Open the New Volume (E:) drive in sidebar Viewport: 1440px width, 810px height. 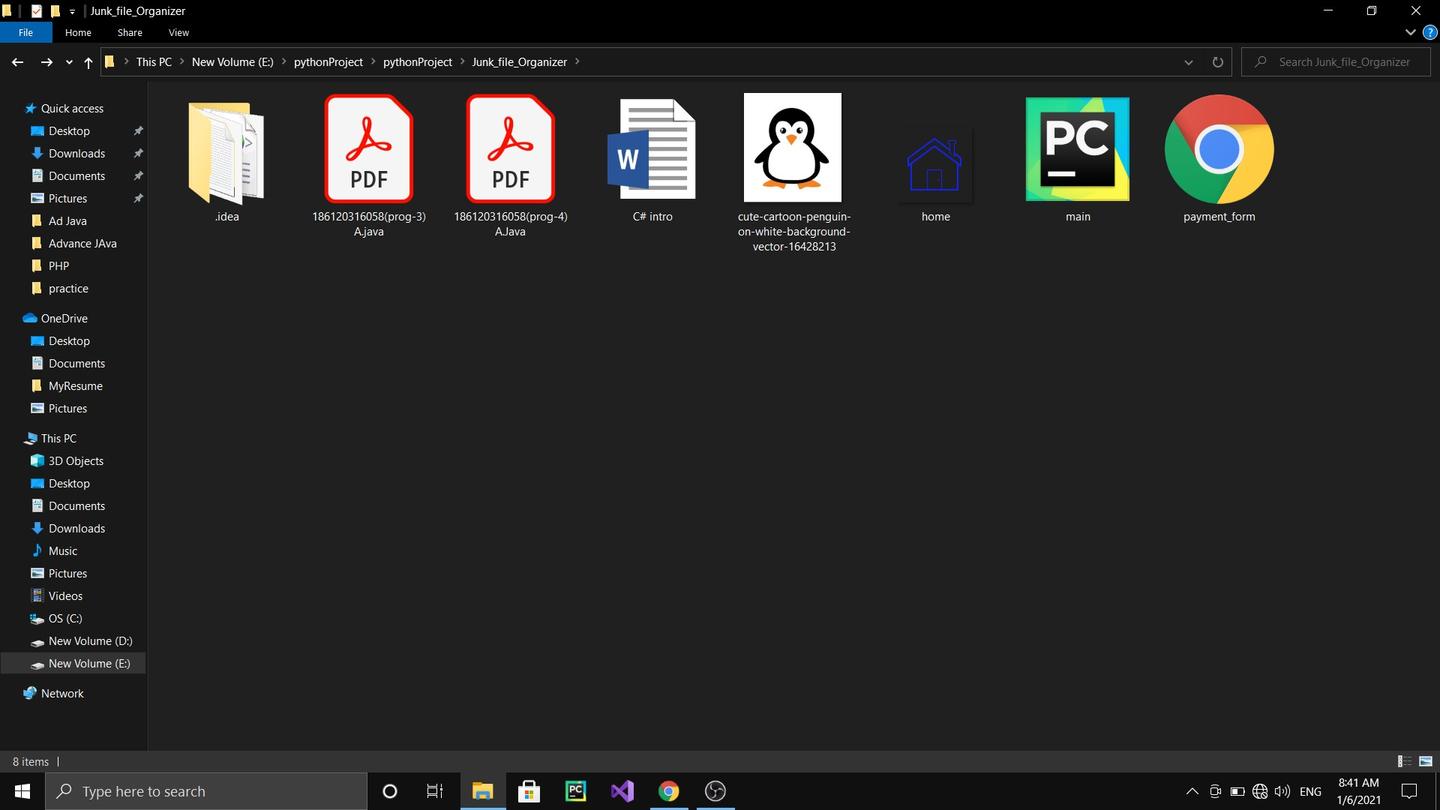tap(89, 663)
